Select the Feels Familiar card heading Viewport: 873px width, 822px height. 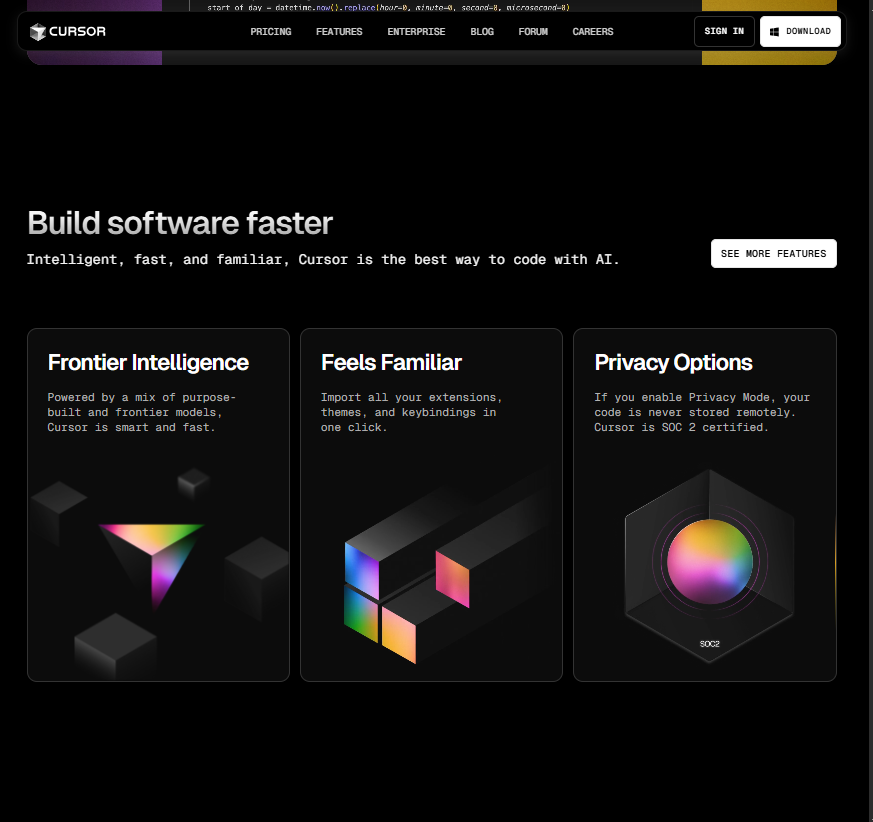point(391,363)
